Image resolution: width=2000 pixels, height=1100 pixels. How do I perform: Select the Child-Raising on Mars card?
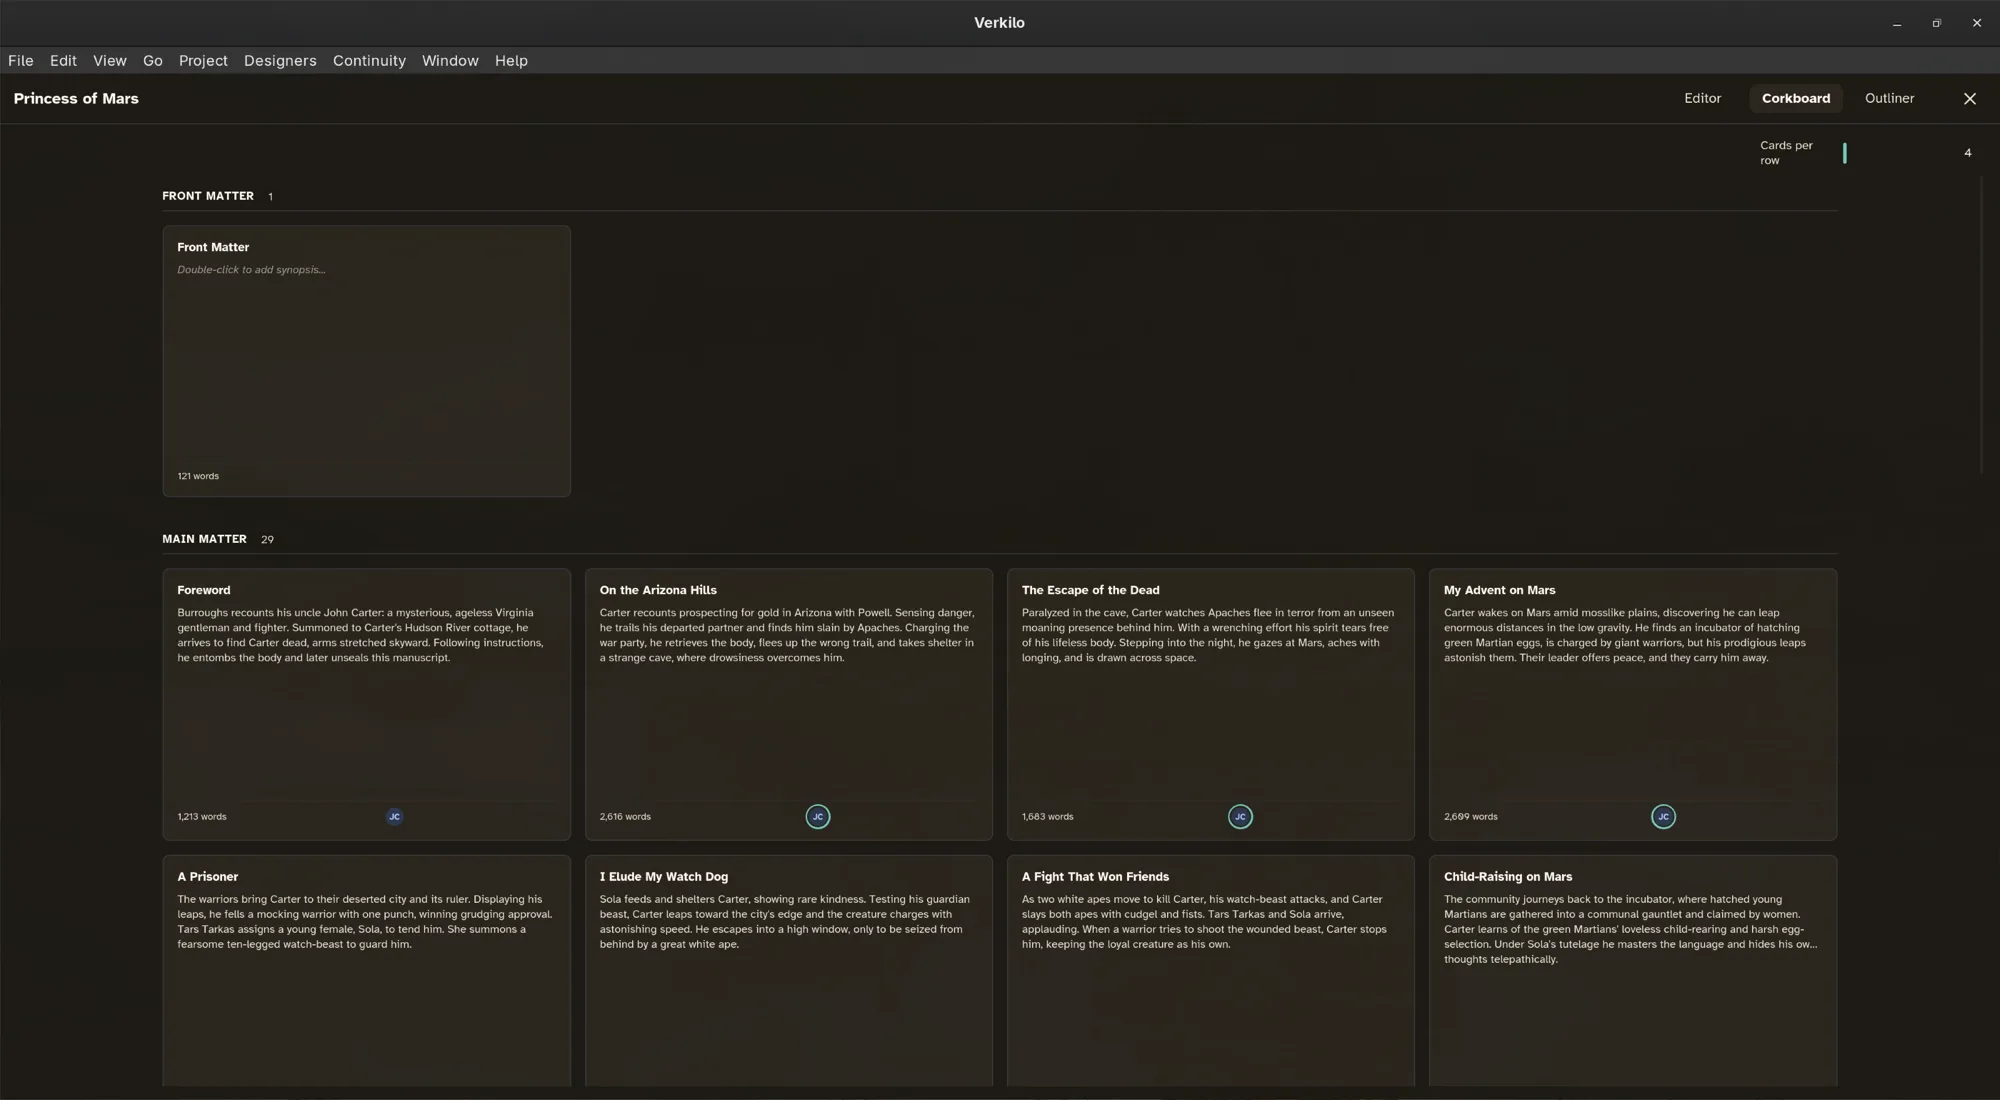(1633, 971)
